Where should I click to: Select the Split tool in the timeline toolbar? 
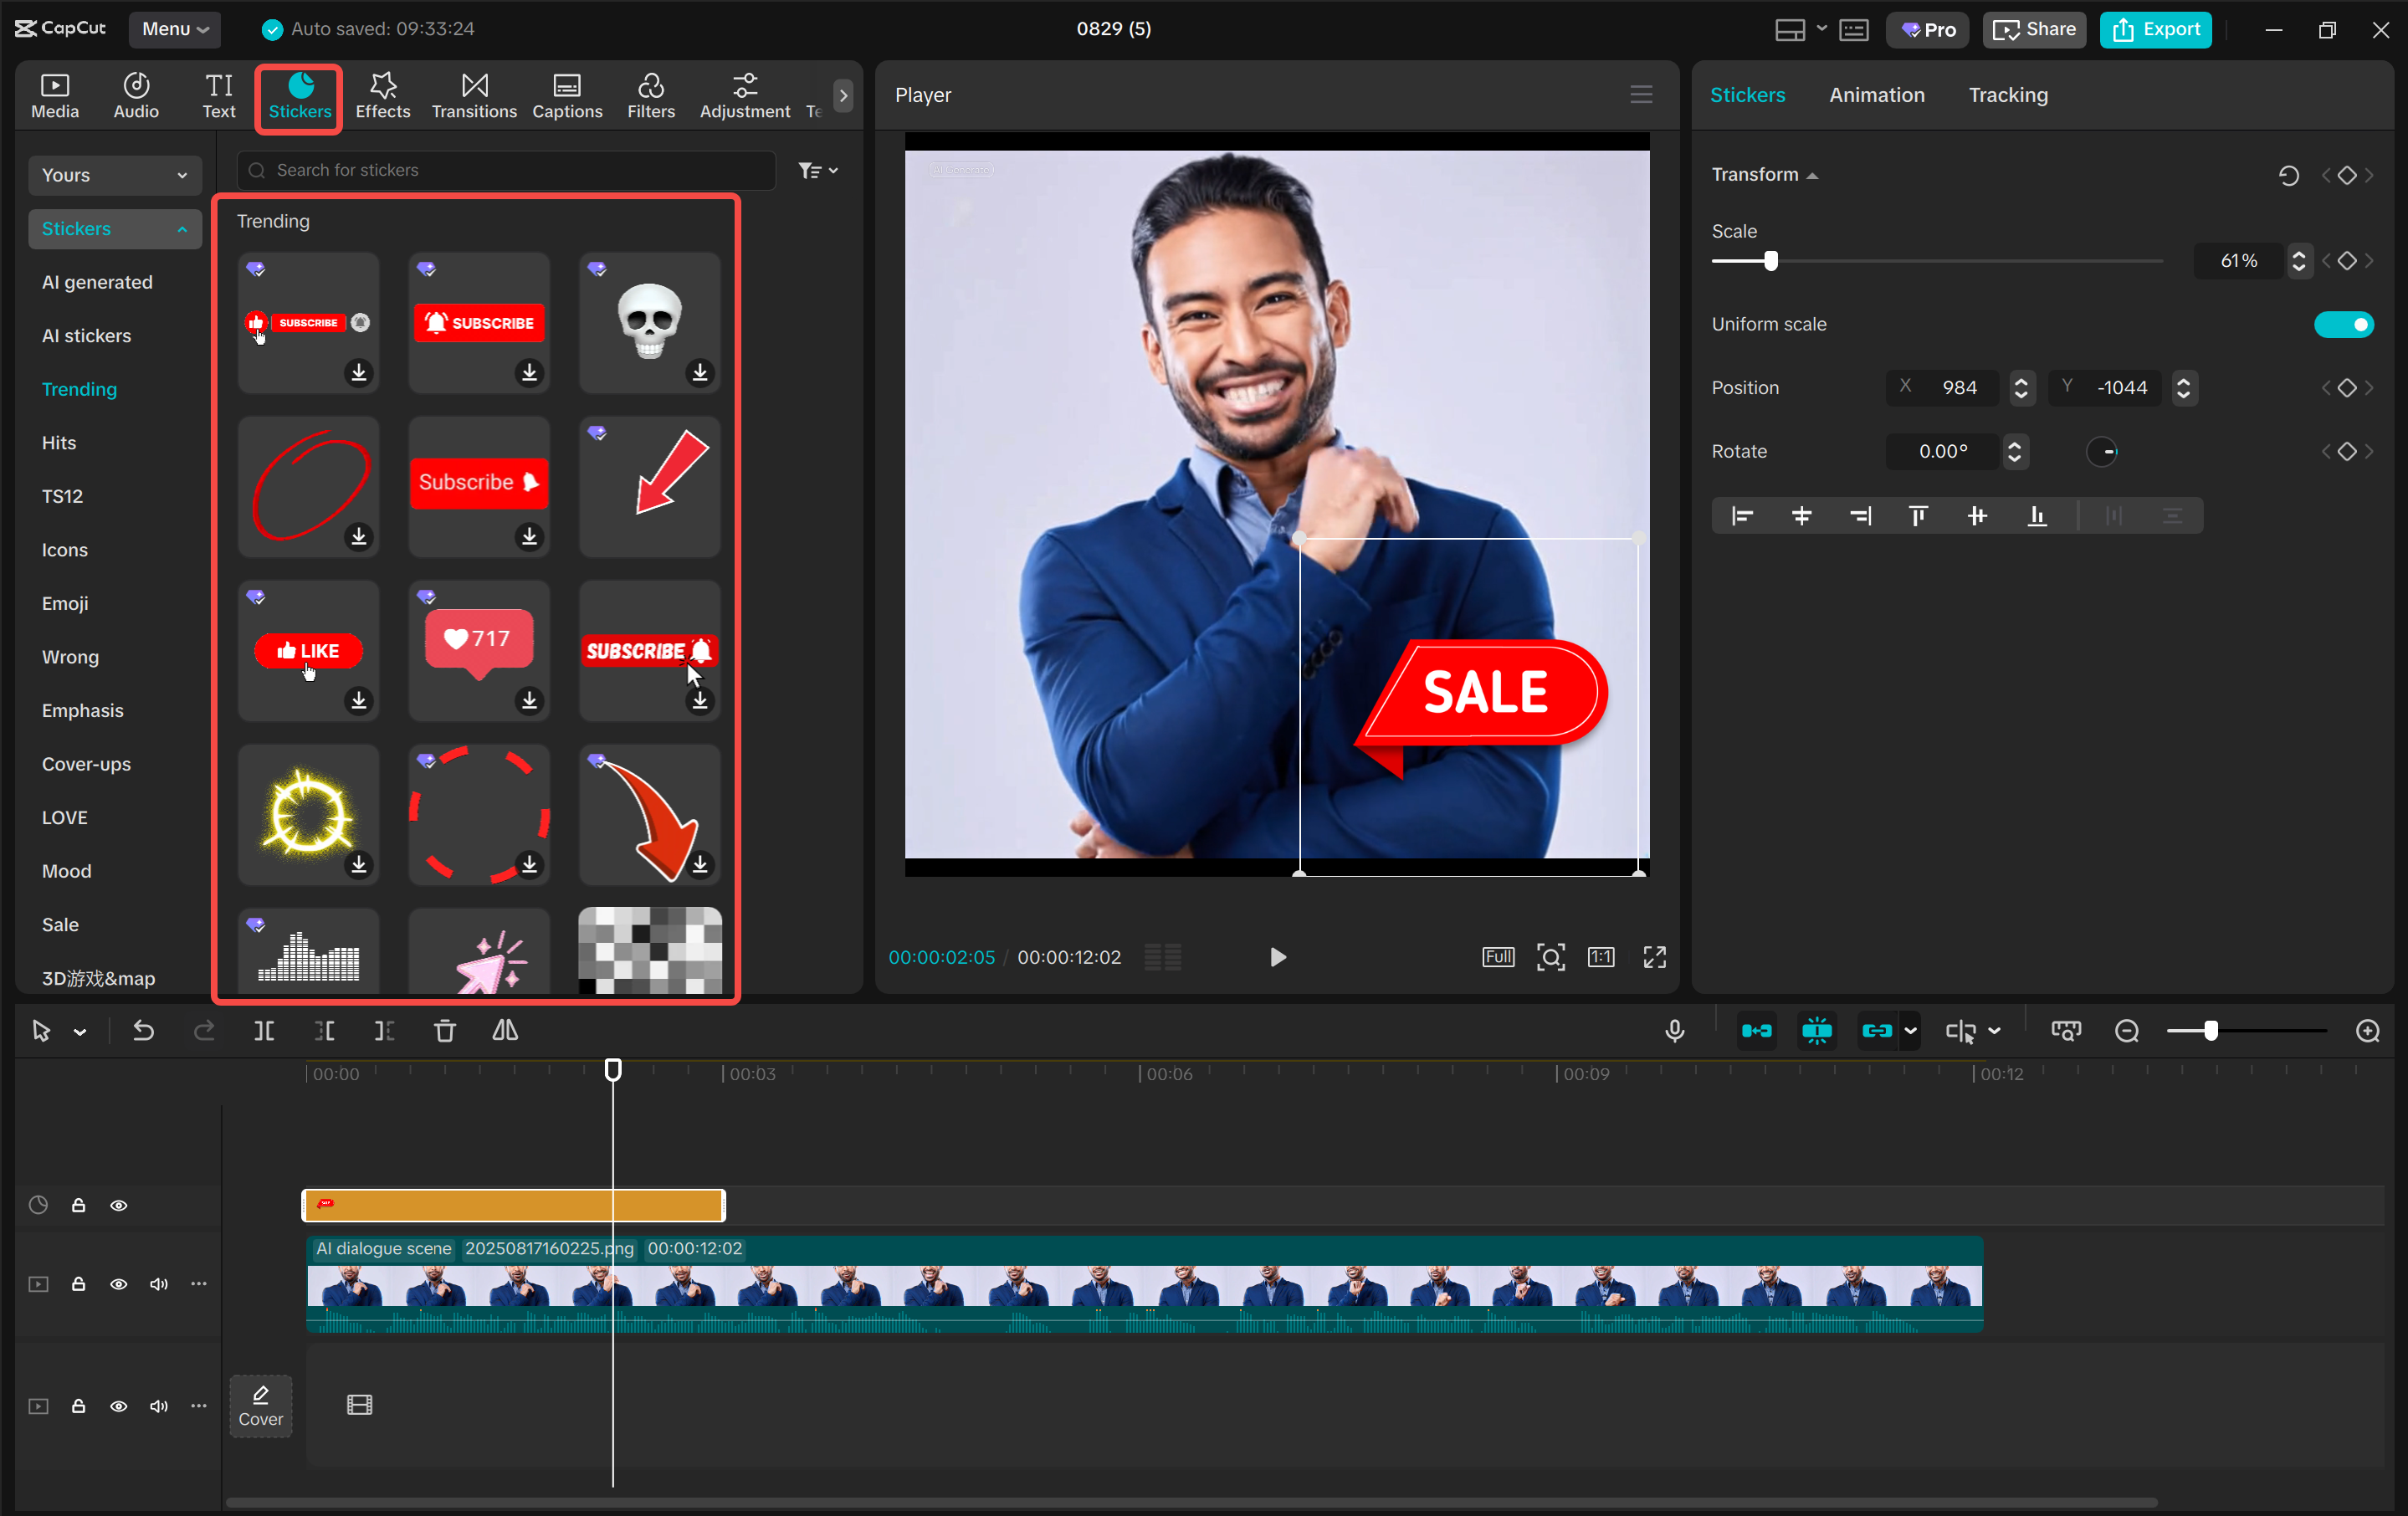(264, 1031)
